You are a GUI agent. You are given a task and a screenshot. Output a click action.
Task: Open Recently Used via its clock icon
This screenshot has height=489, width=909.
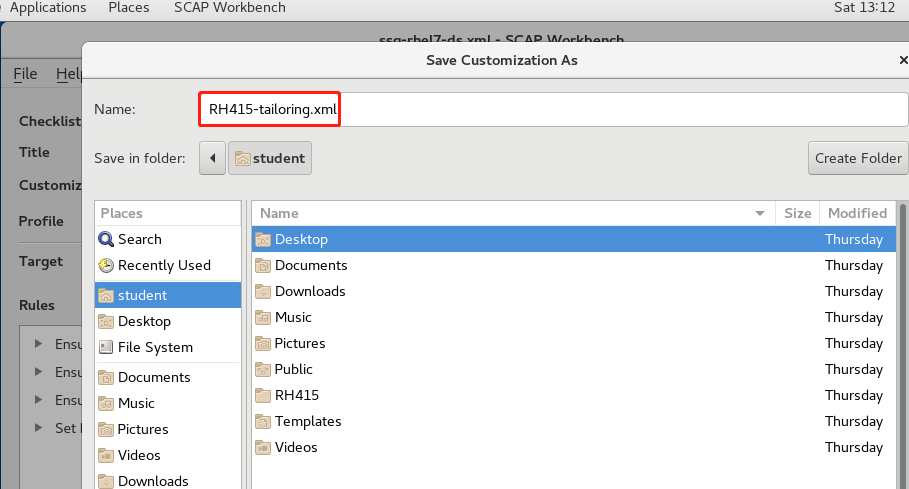(x=106, y=265)
